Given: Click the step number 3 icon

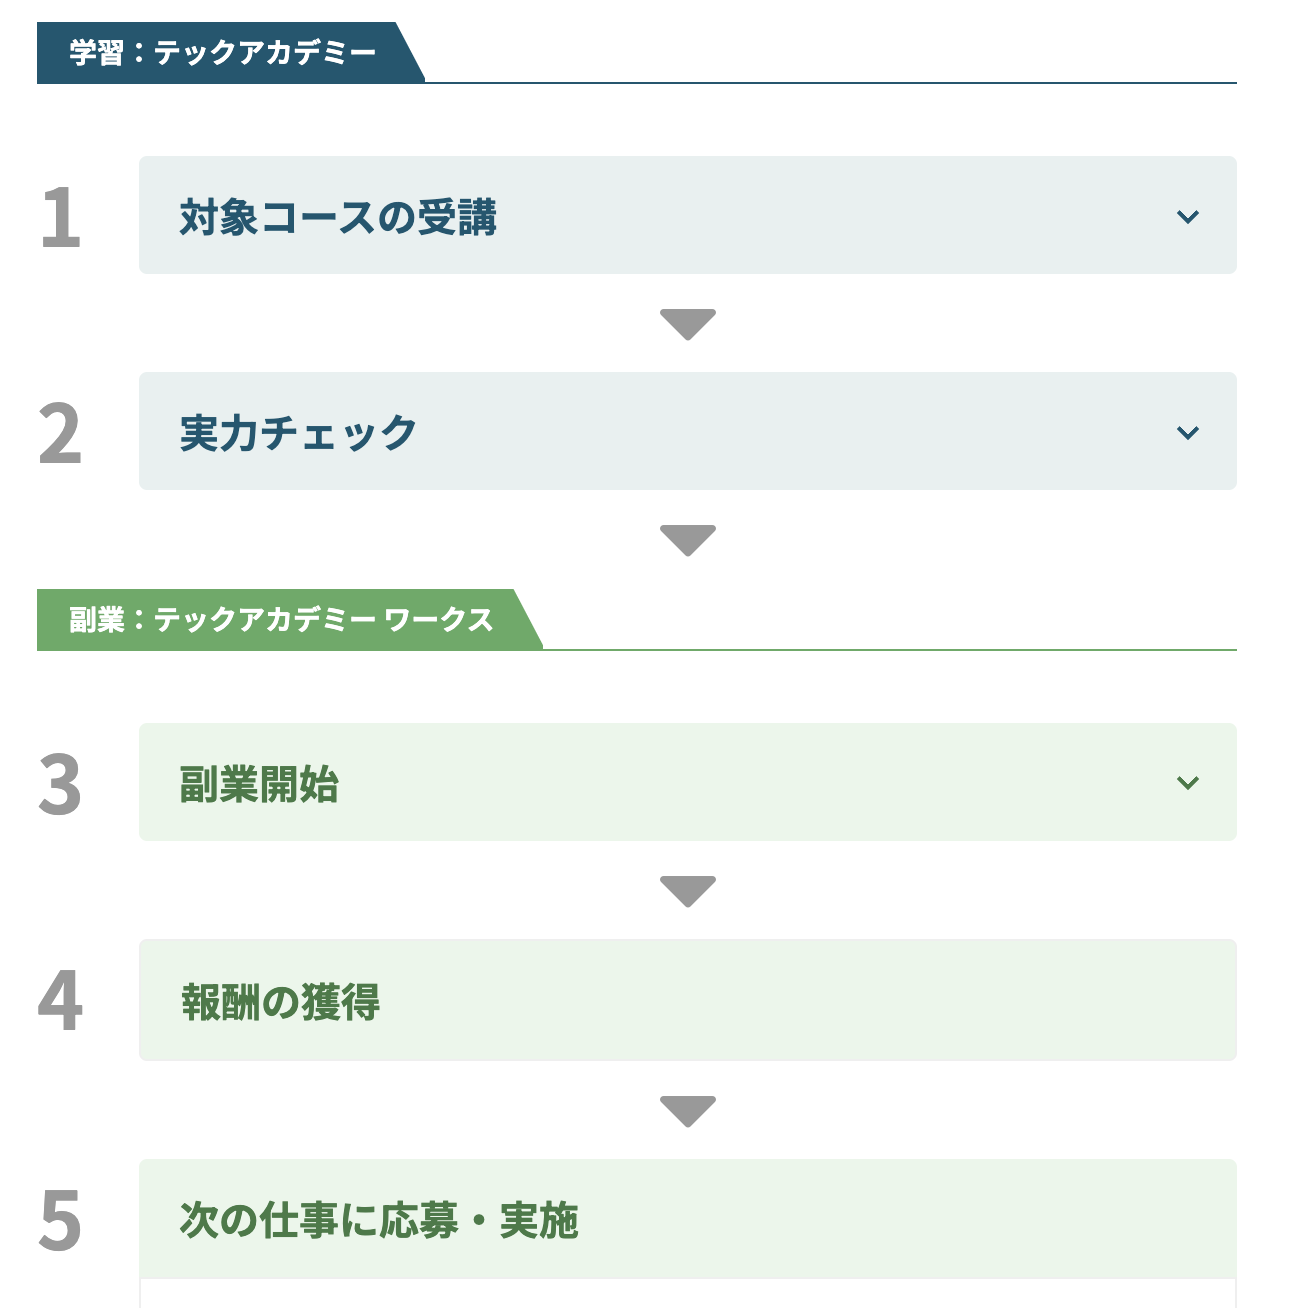Looking at the screenshot, I should [60, 785].
